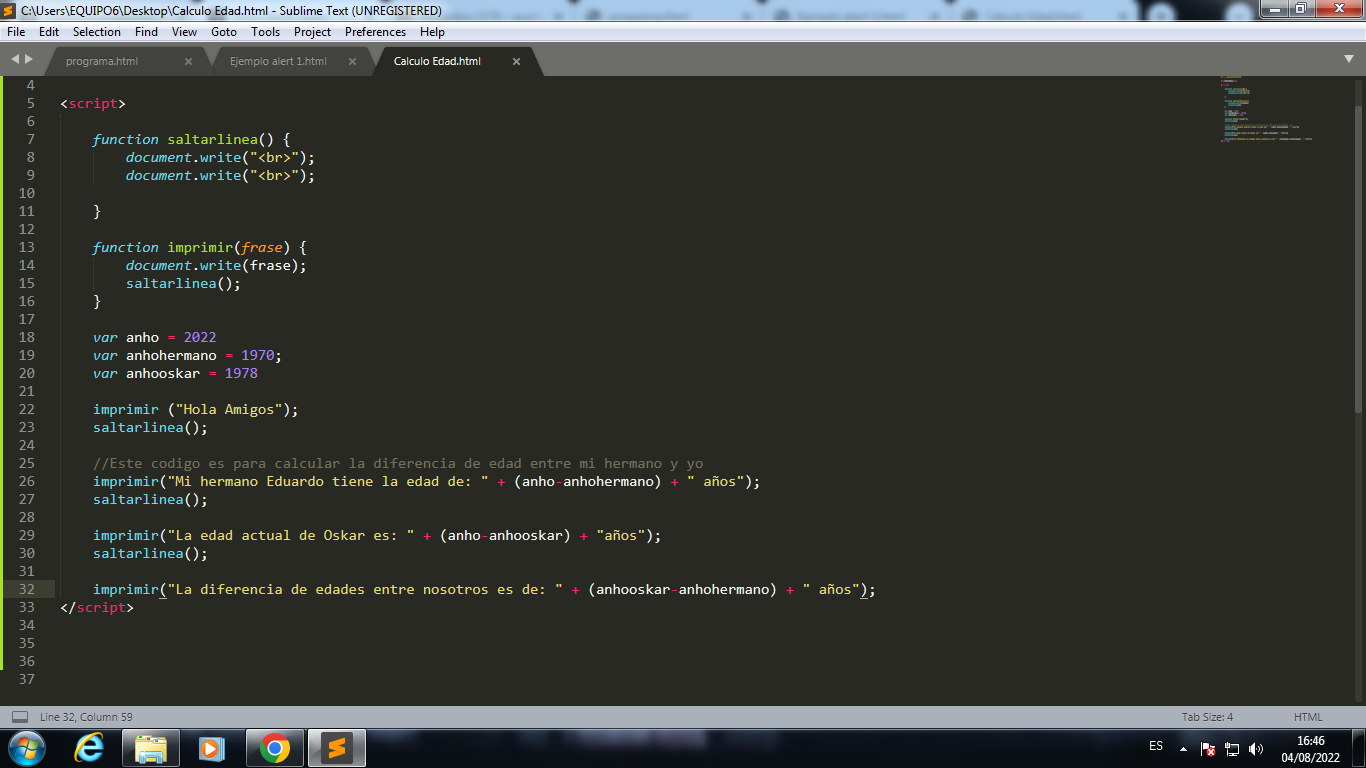This screenshot has width=1366, height=768.
Task: Click the //Este codigo comment line
Action: coord(398,463)
